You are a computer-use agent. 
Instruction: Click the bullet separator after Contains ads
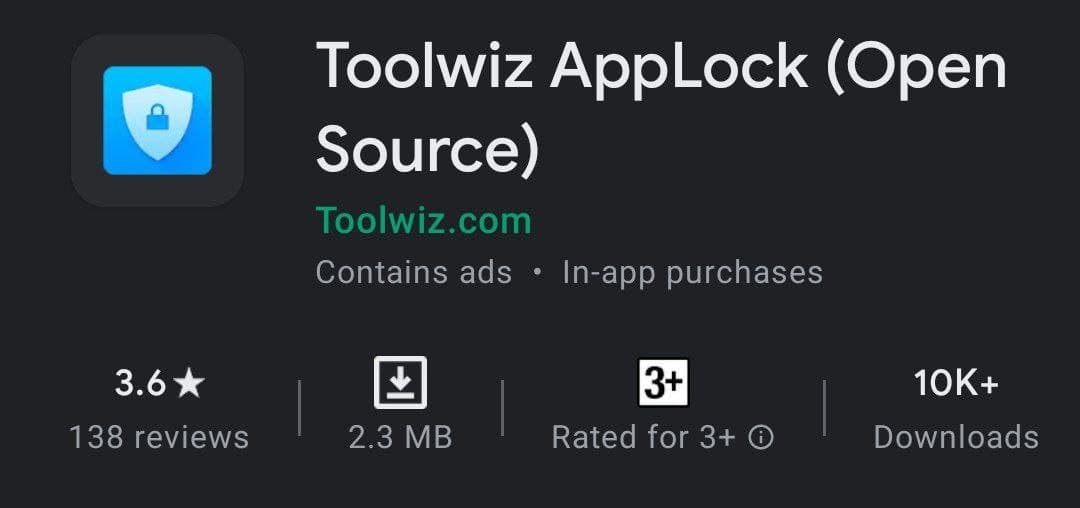(x=537, y=273)
